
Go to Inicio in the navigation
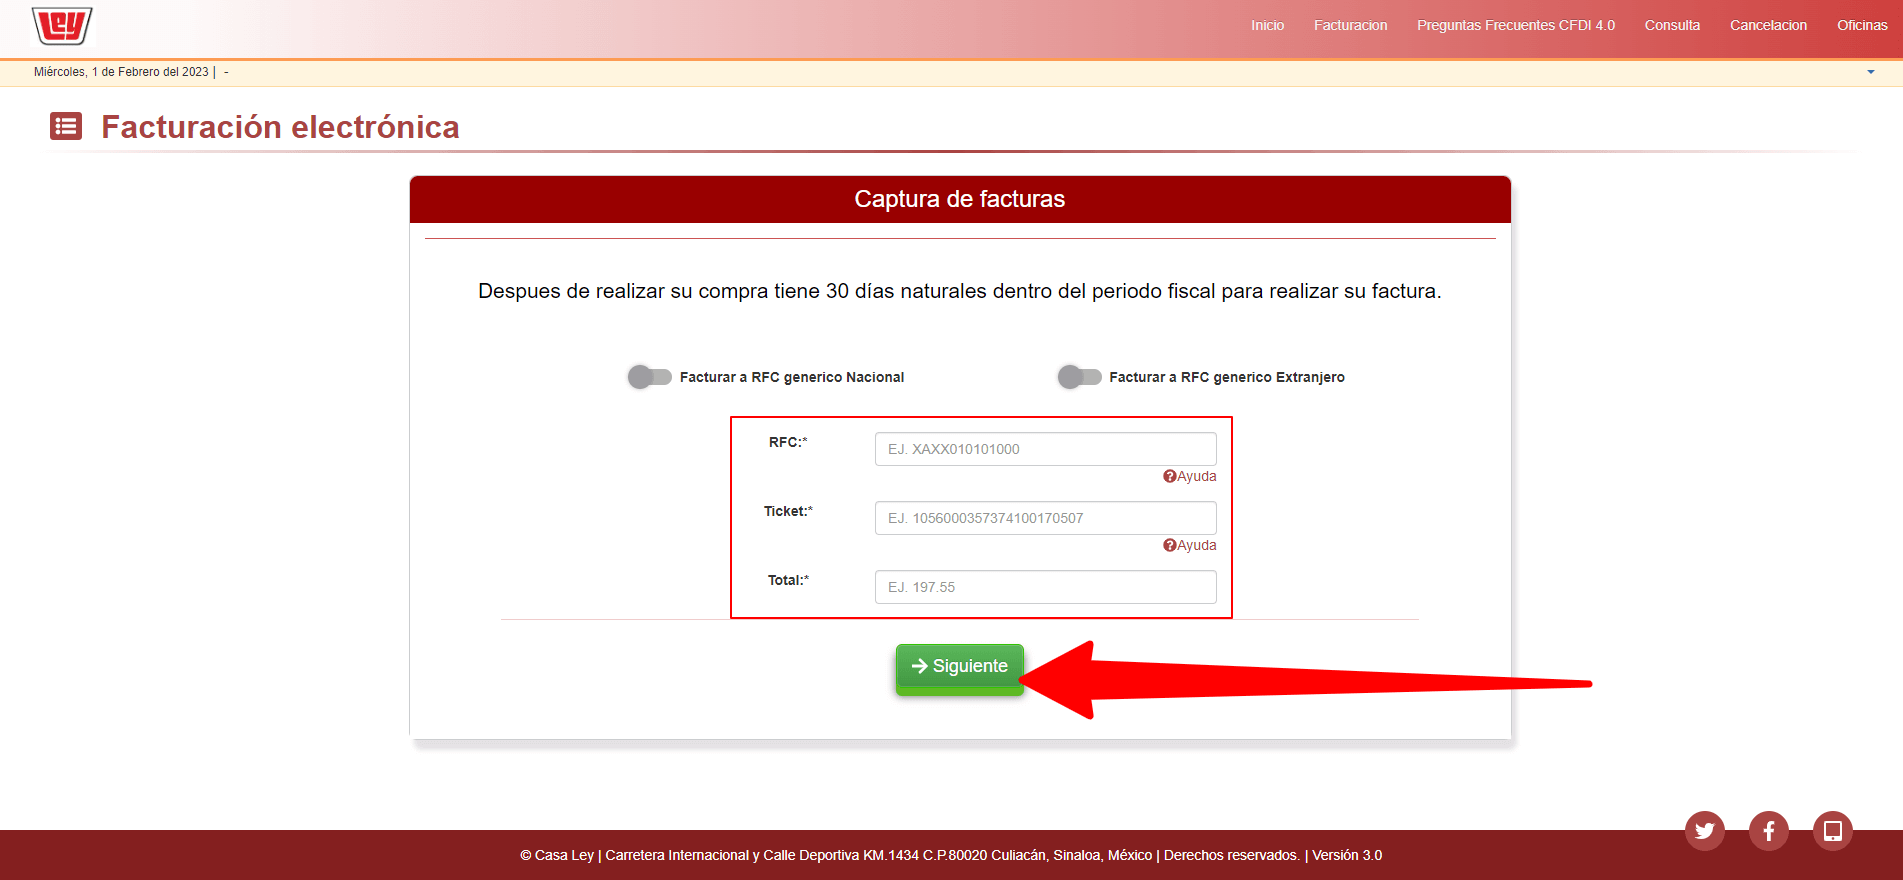[1267, 26]
